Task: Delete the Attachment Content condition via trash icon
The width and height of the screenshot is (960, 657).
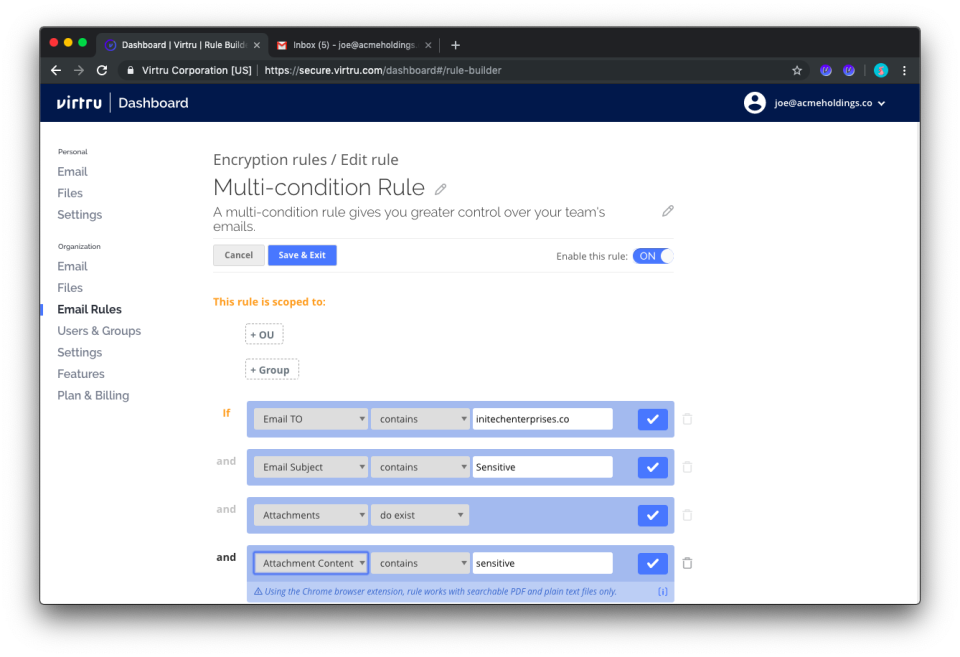Action: [x=687, y=563]
